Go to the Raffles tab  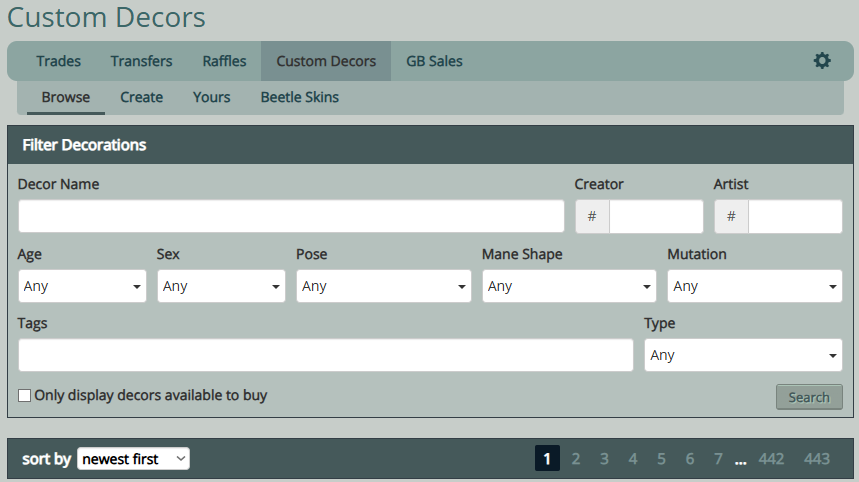(224, 61)
